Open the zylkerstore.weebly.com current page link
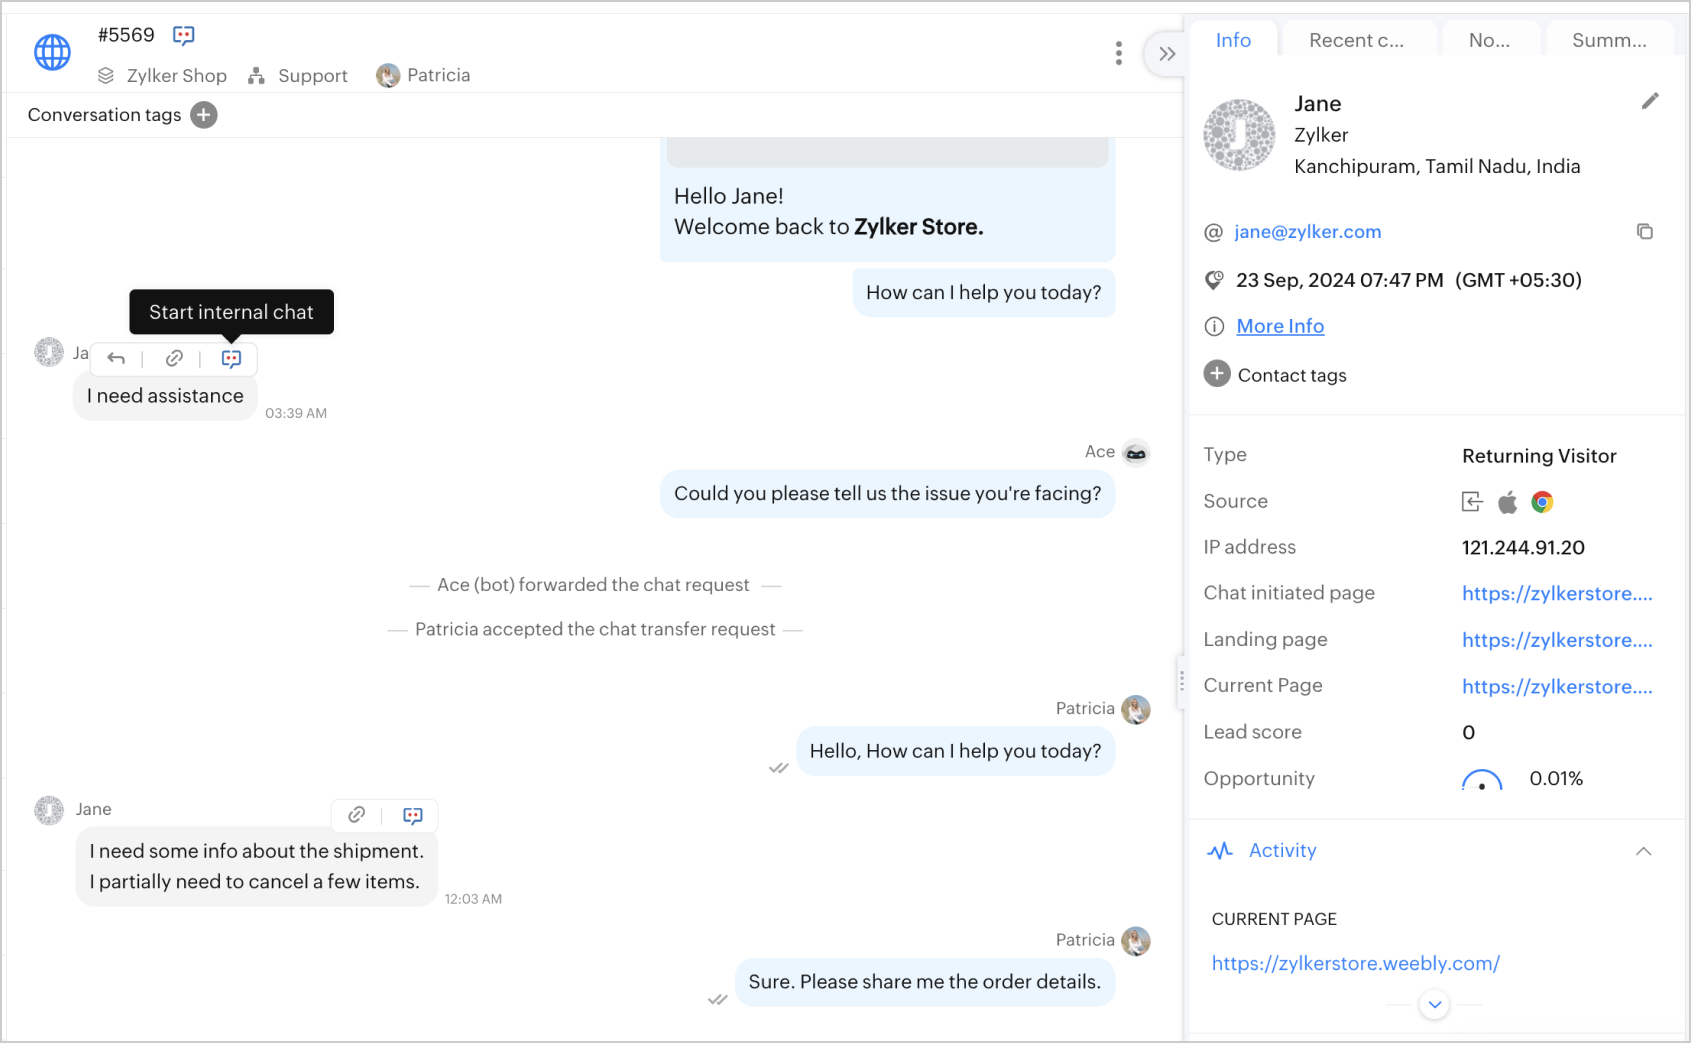This screenshot has width=1691, height=1043. point(1355,963)
